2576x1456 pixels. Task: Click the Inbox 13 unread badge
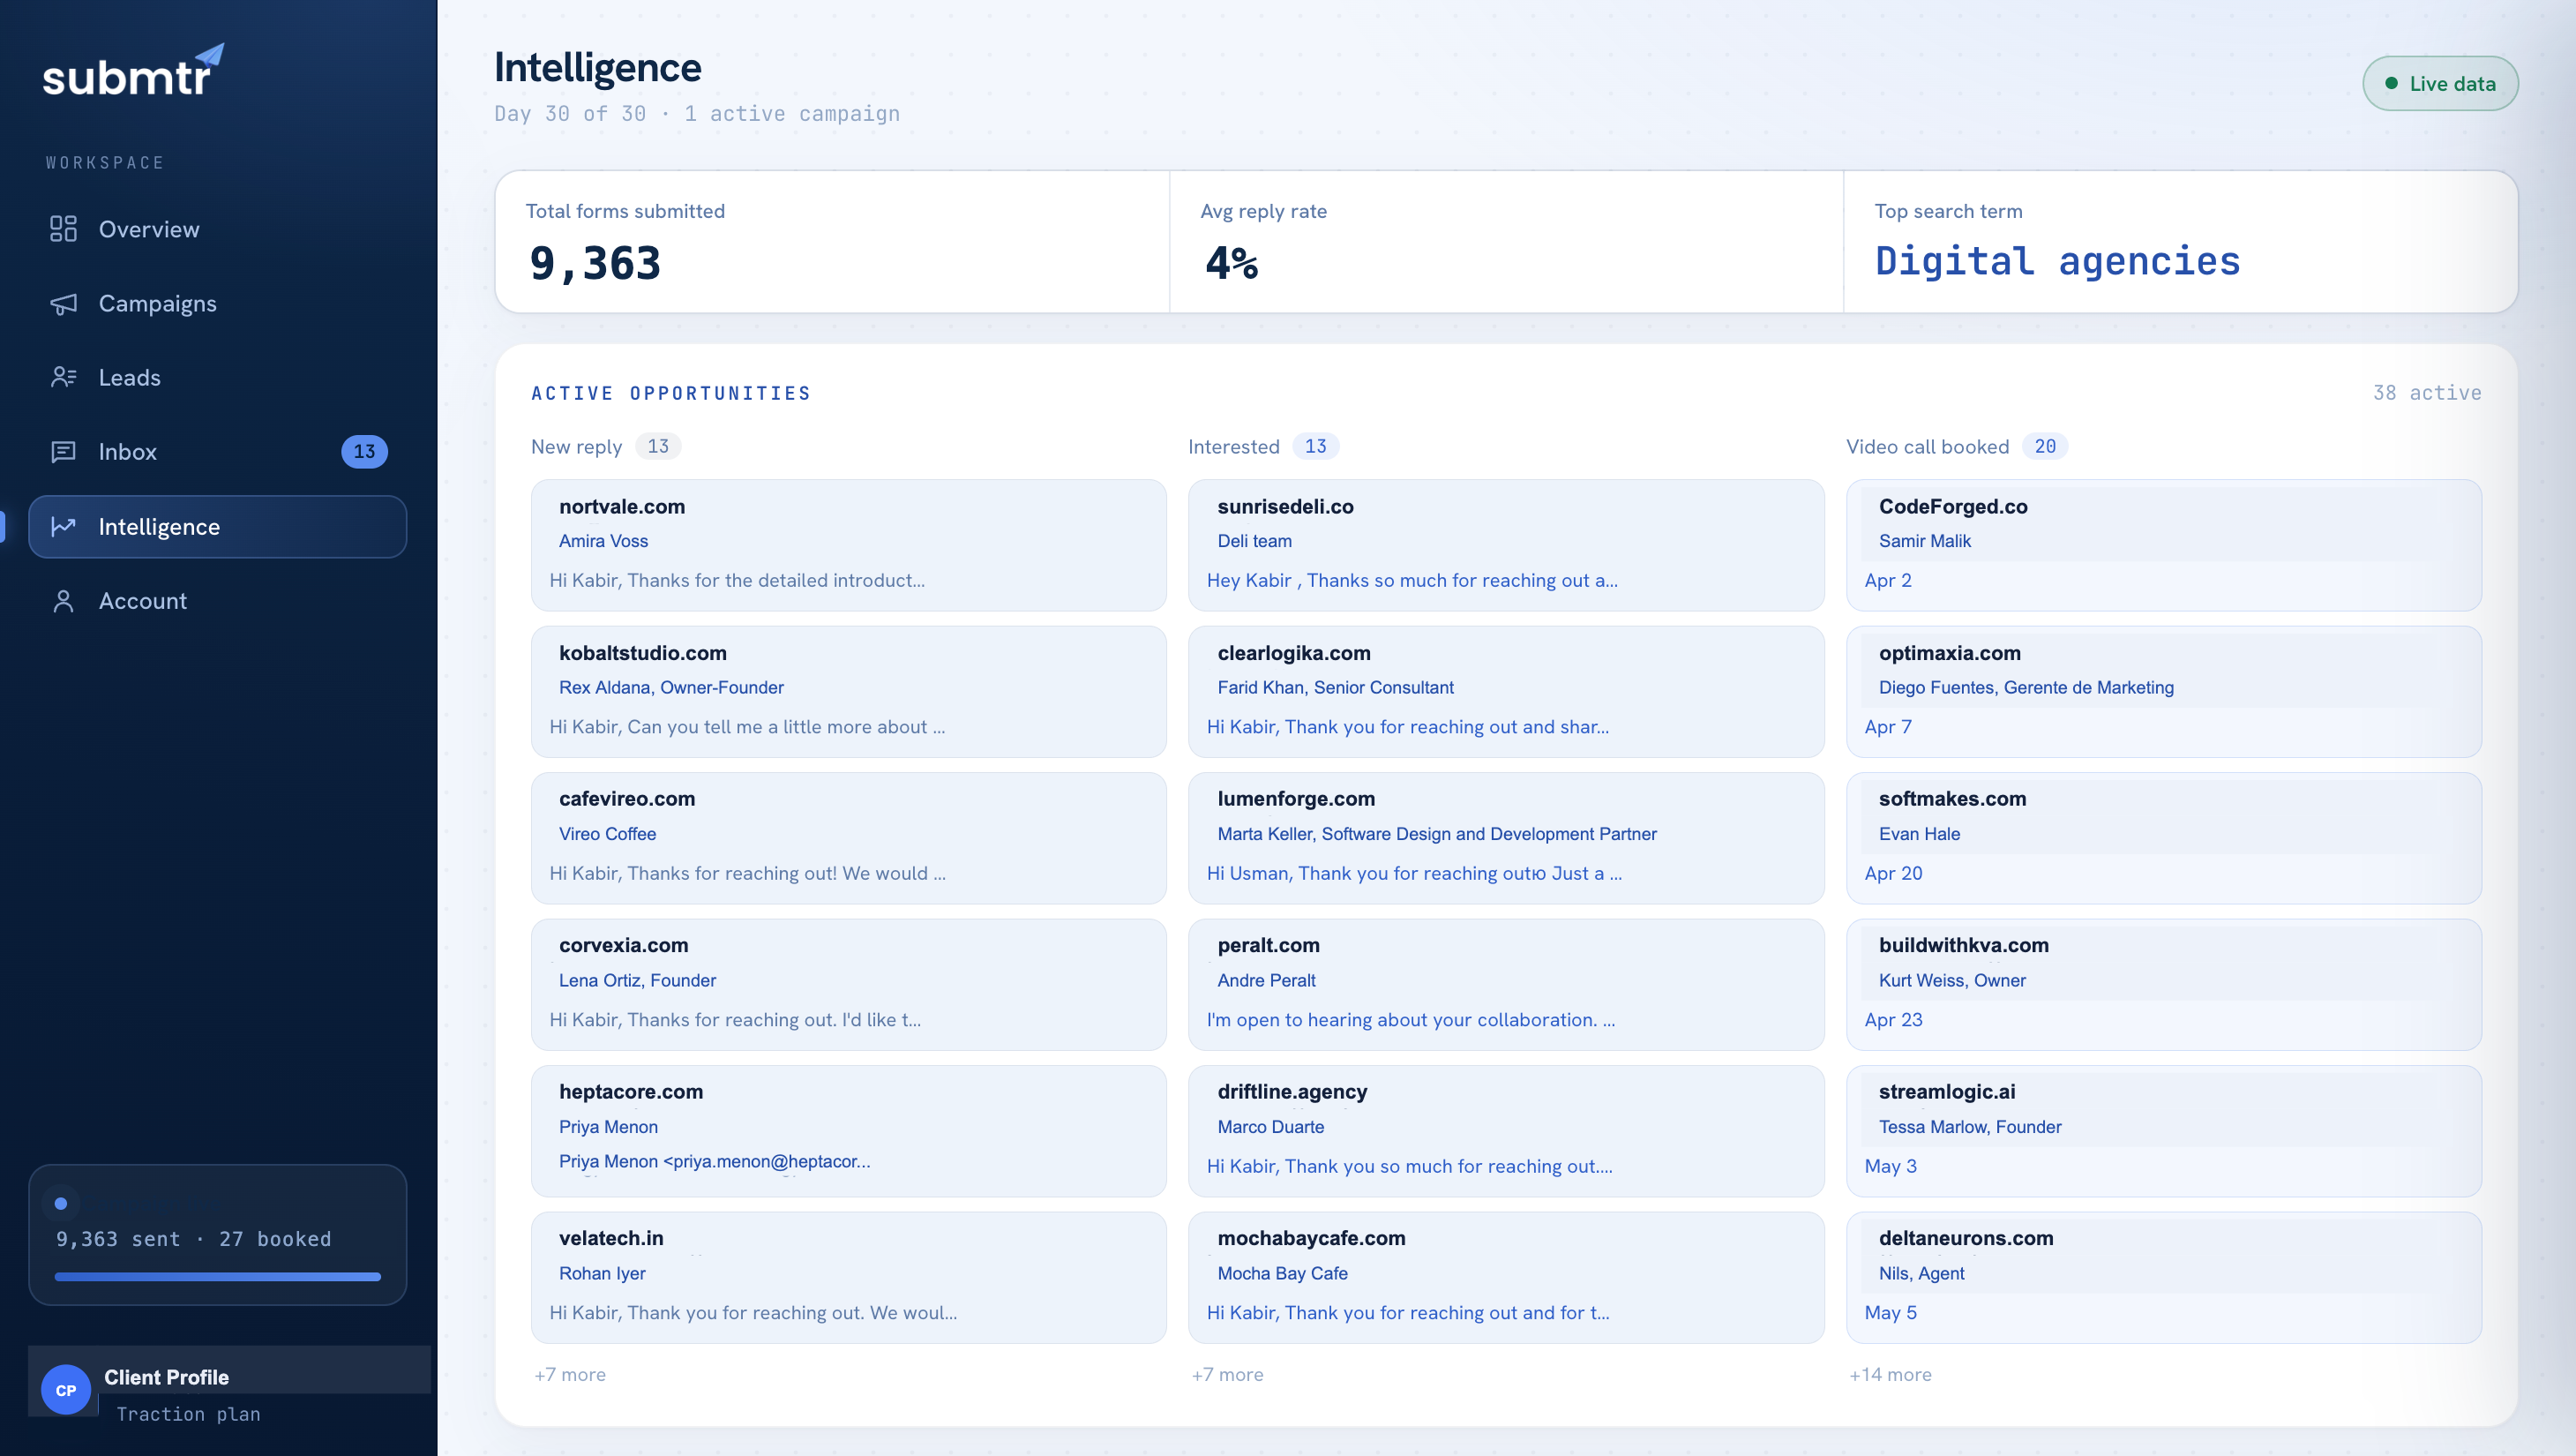[364, 451]
